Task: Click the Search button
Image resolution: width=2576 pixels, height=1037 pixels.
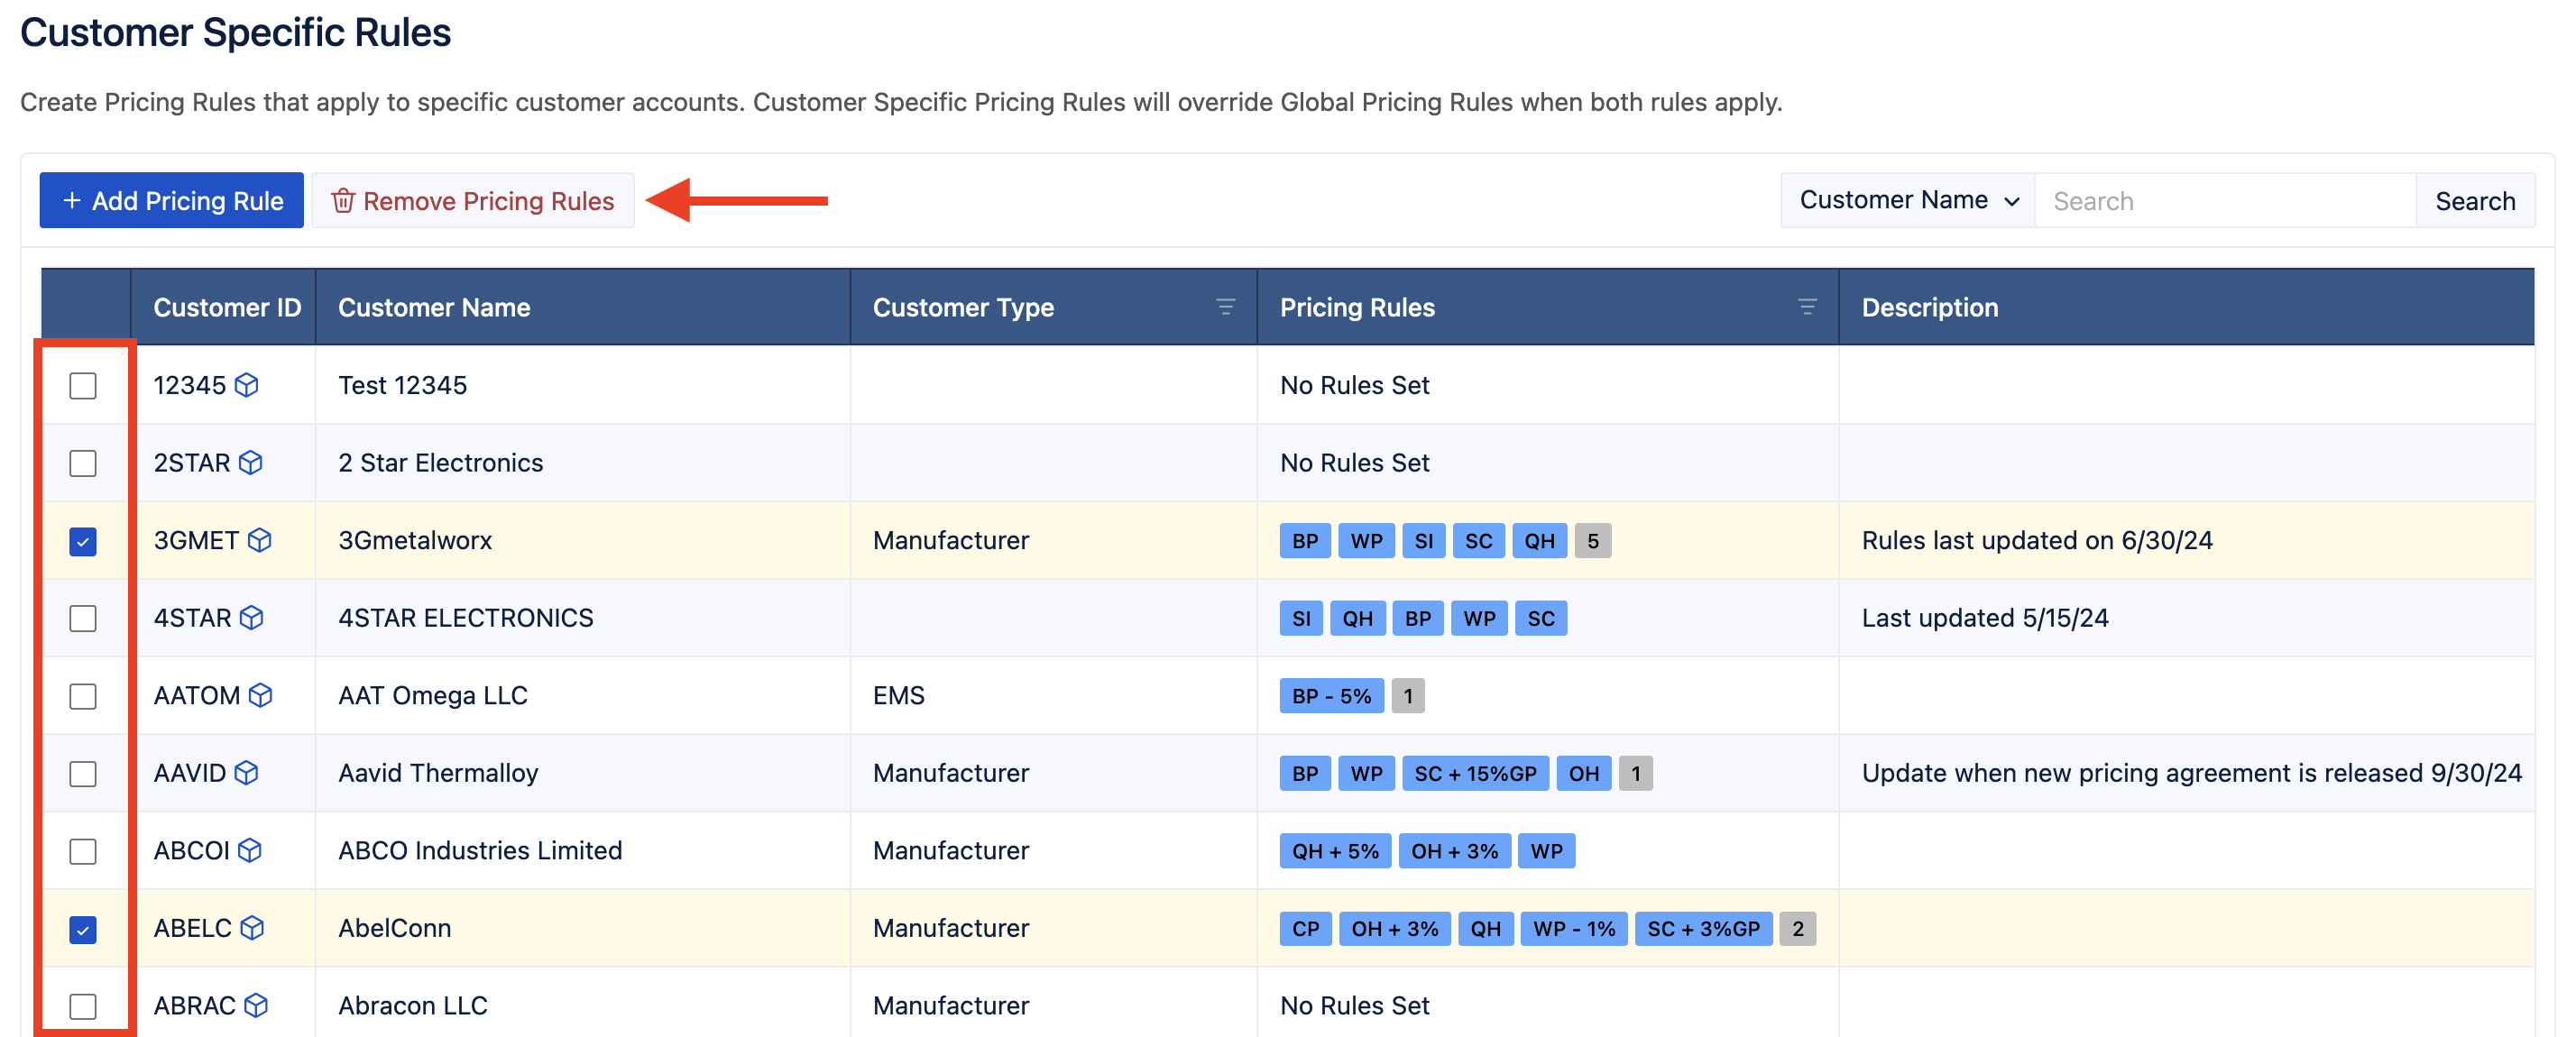Action: (x=2474, y=200)
